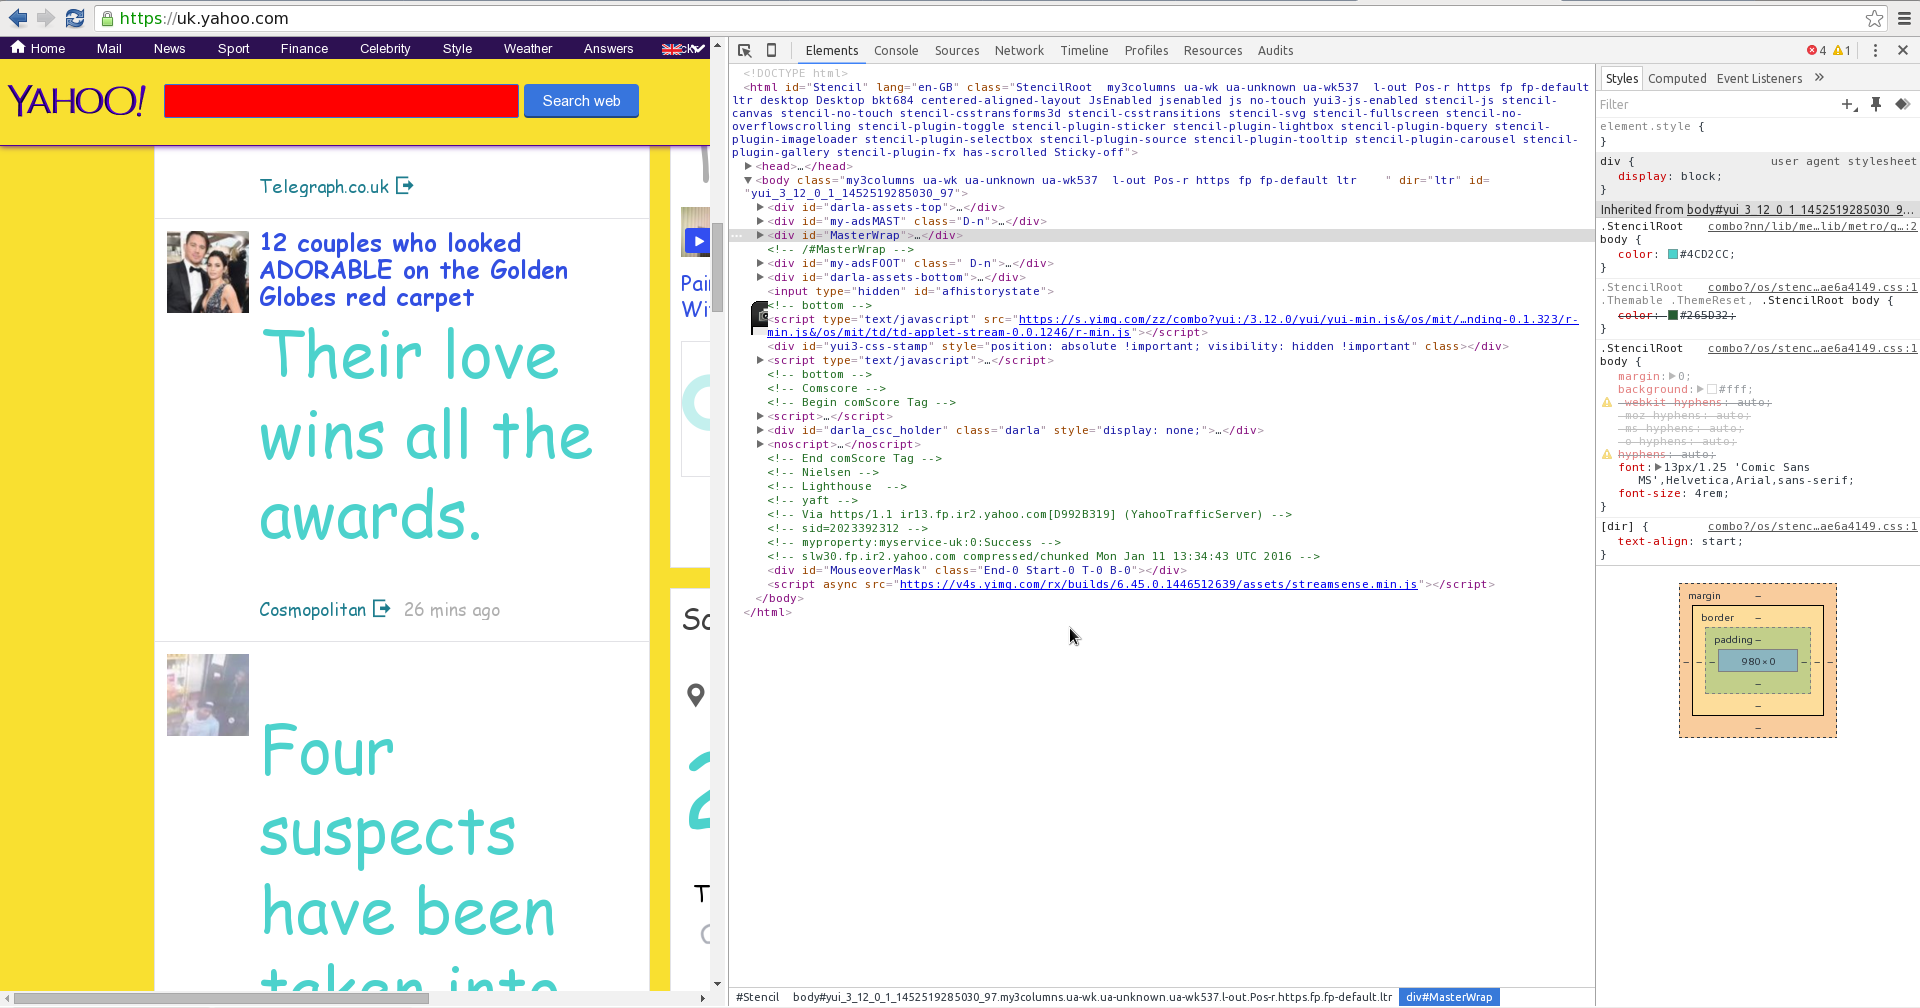Open the browser hamburger menu
This screenshot has height=1008, width=1920.
click(x=1904, y=18)
